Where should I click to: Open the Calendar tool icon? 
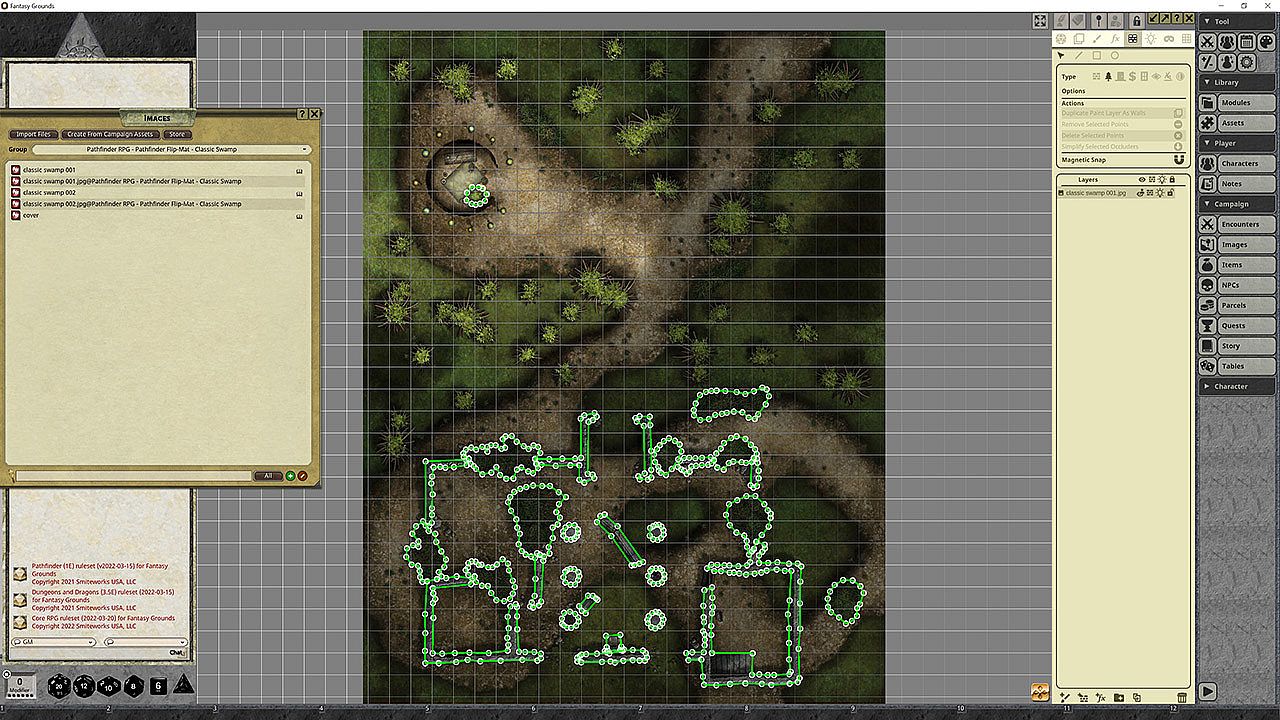point(1246,41)
